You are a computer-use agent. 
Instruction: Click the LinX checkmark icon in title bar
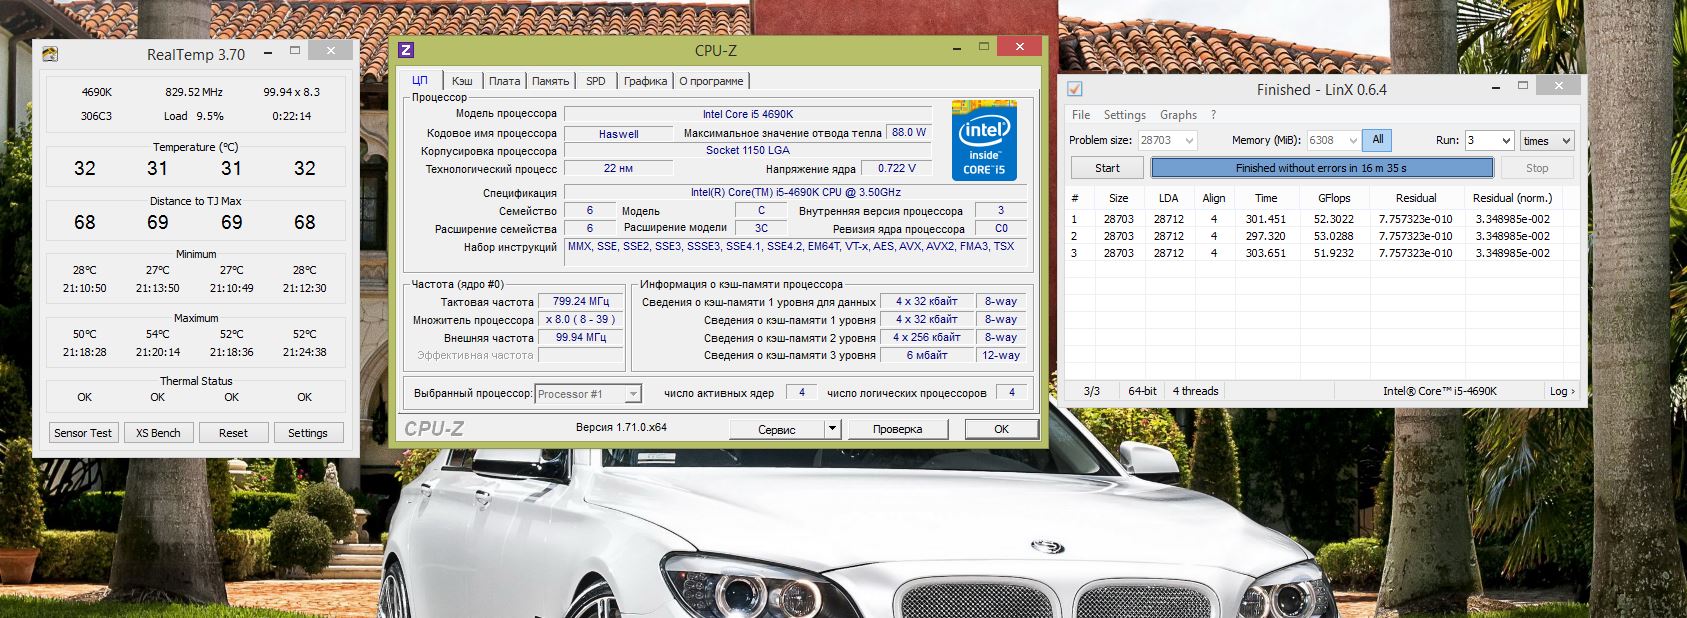coord(1074,89)
